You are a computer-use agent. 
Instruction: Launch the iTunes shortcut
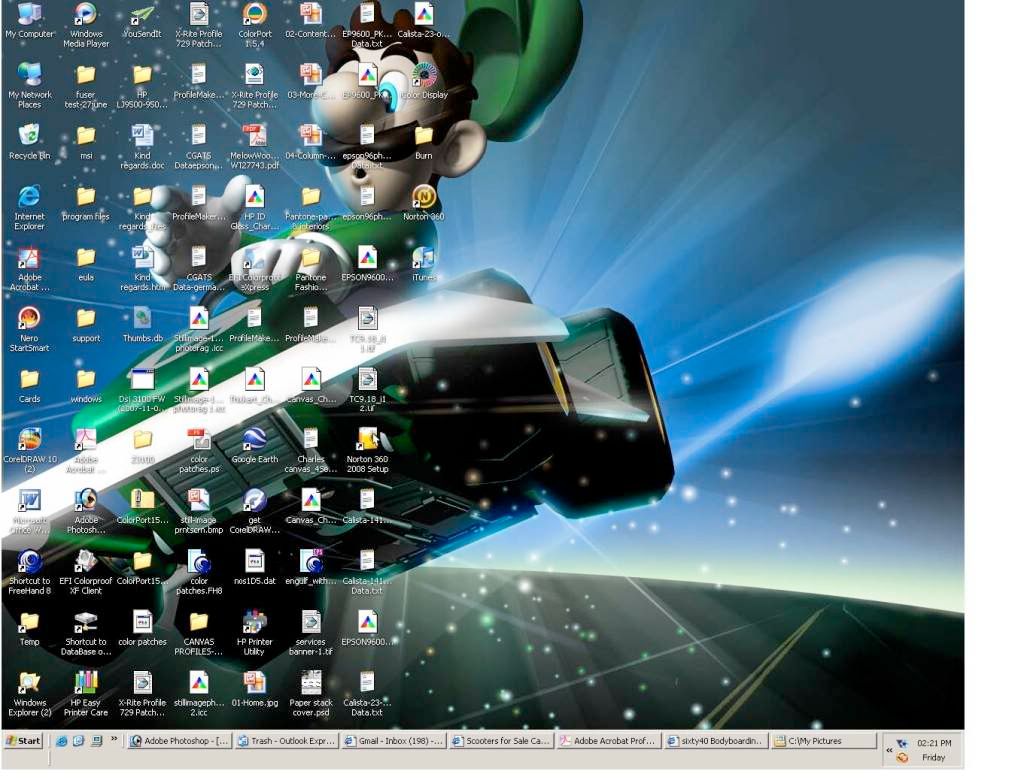[x=423, y=264]
